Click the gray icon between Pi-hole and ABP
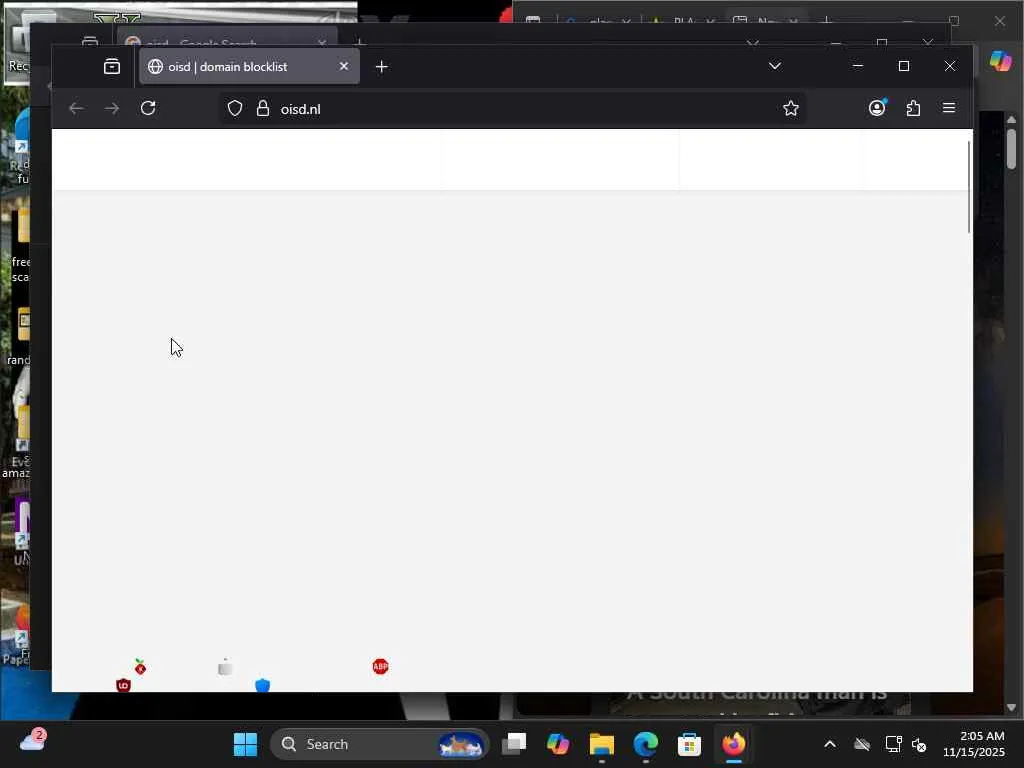Screen dimensions: 1024x768 pos(225,667)
